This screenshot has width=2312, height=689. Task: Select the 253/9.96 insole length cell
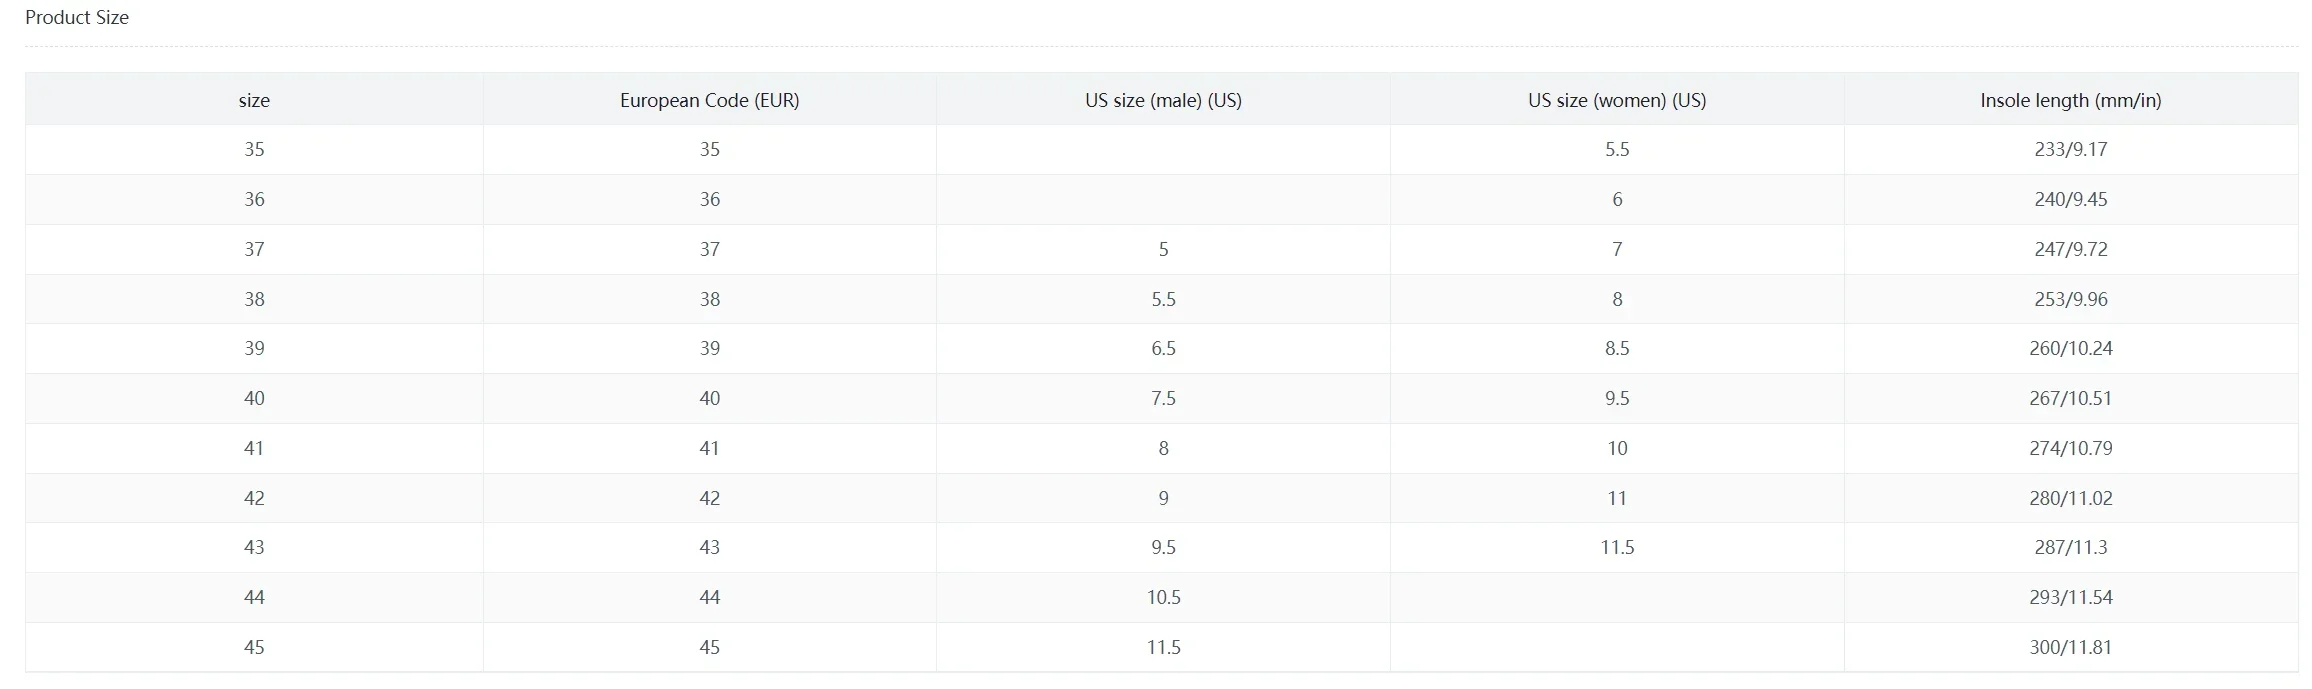[x=2071, y=299]
